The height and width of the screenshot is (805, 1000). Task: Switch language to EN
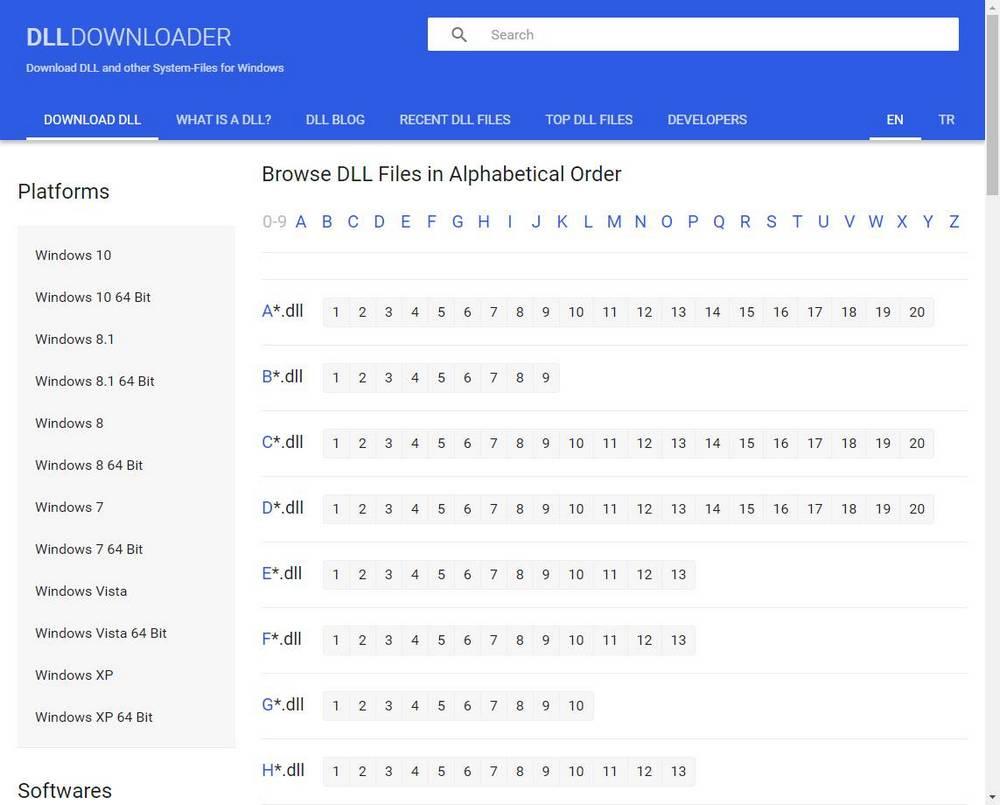pos(895,119)
